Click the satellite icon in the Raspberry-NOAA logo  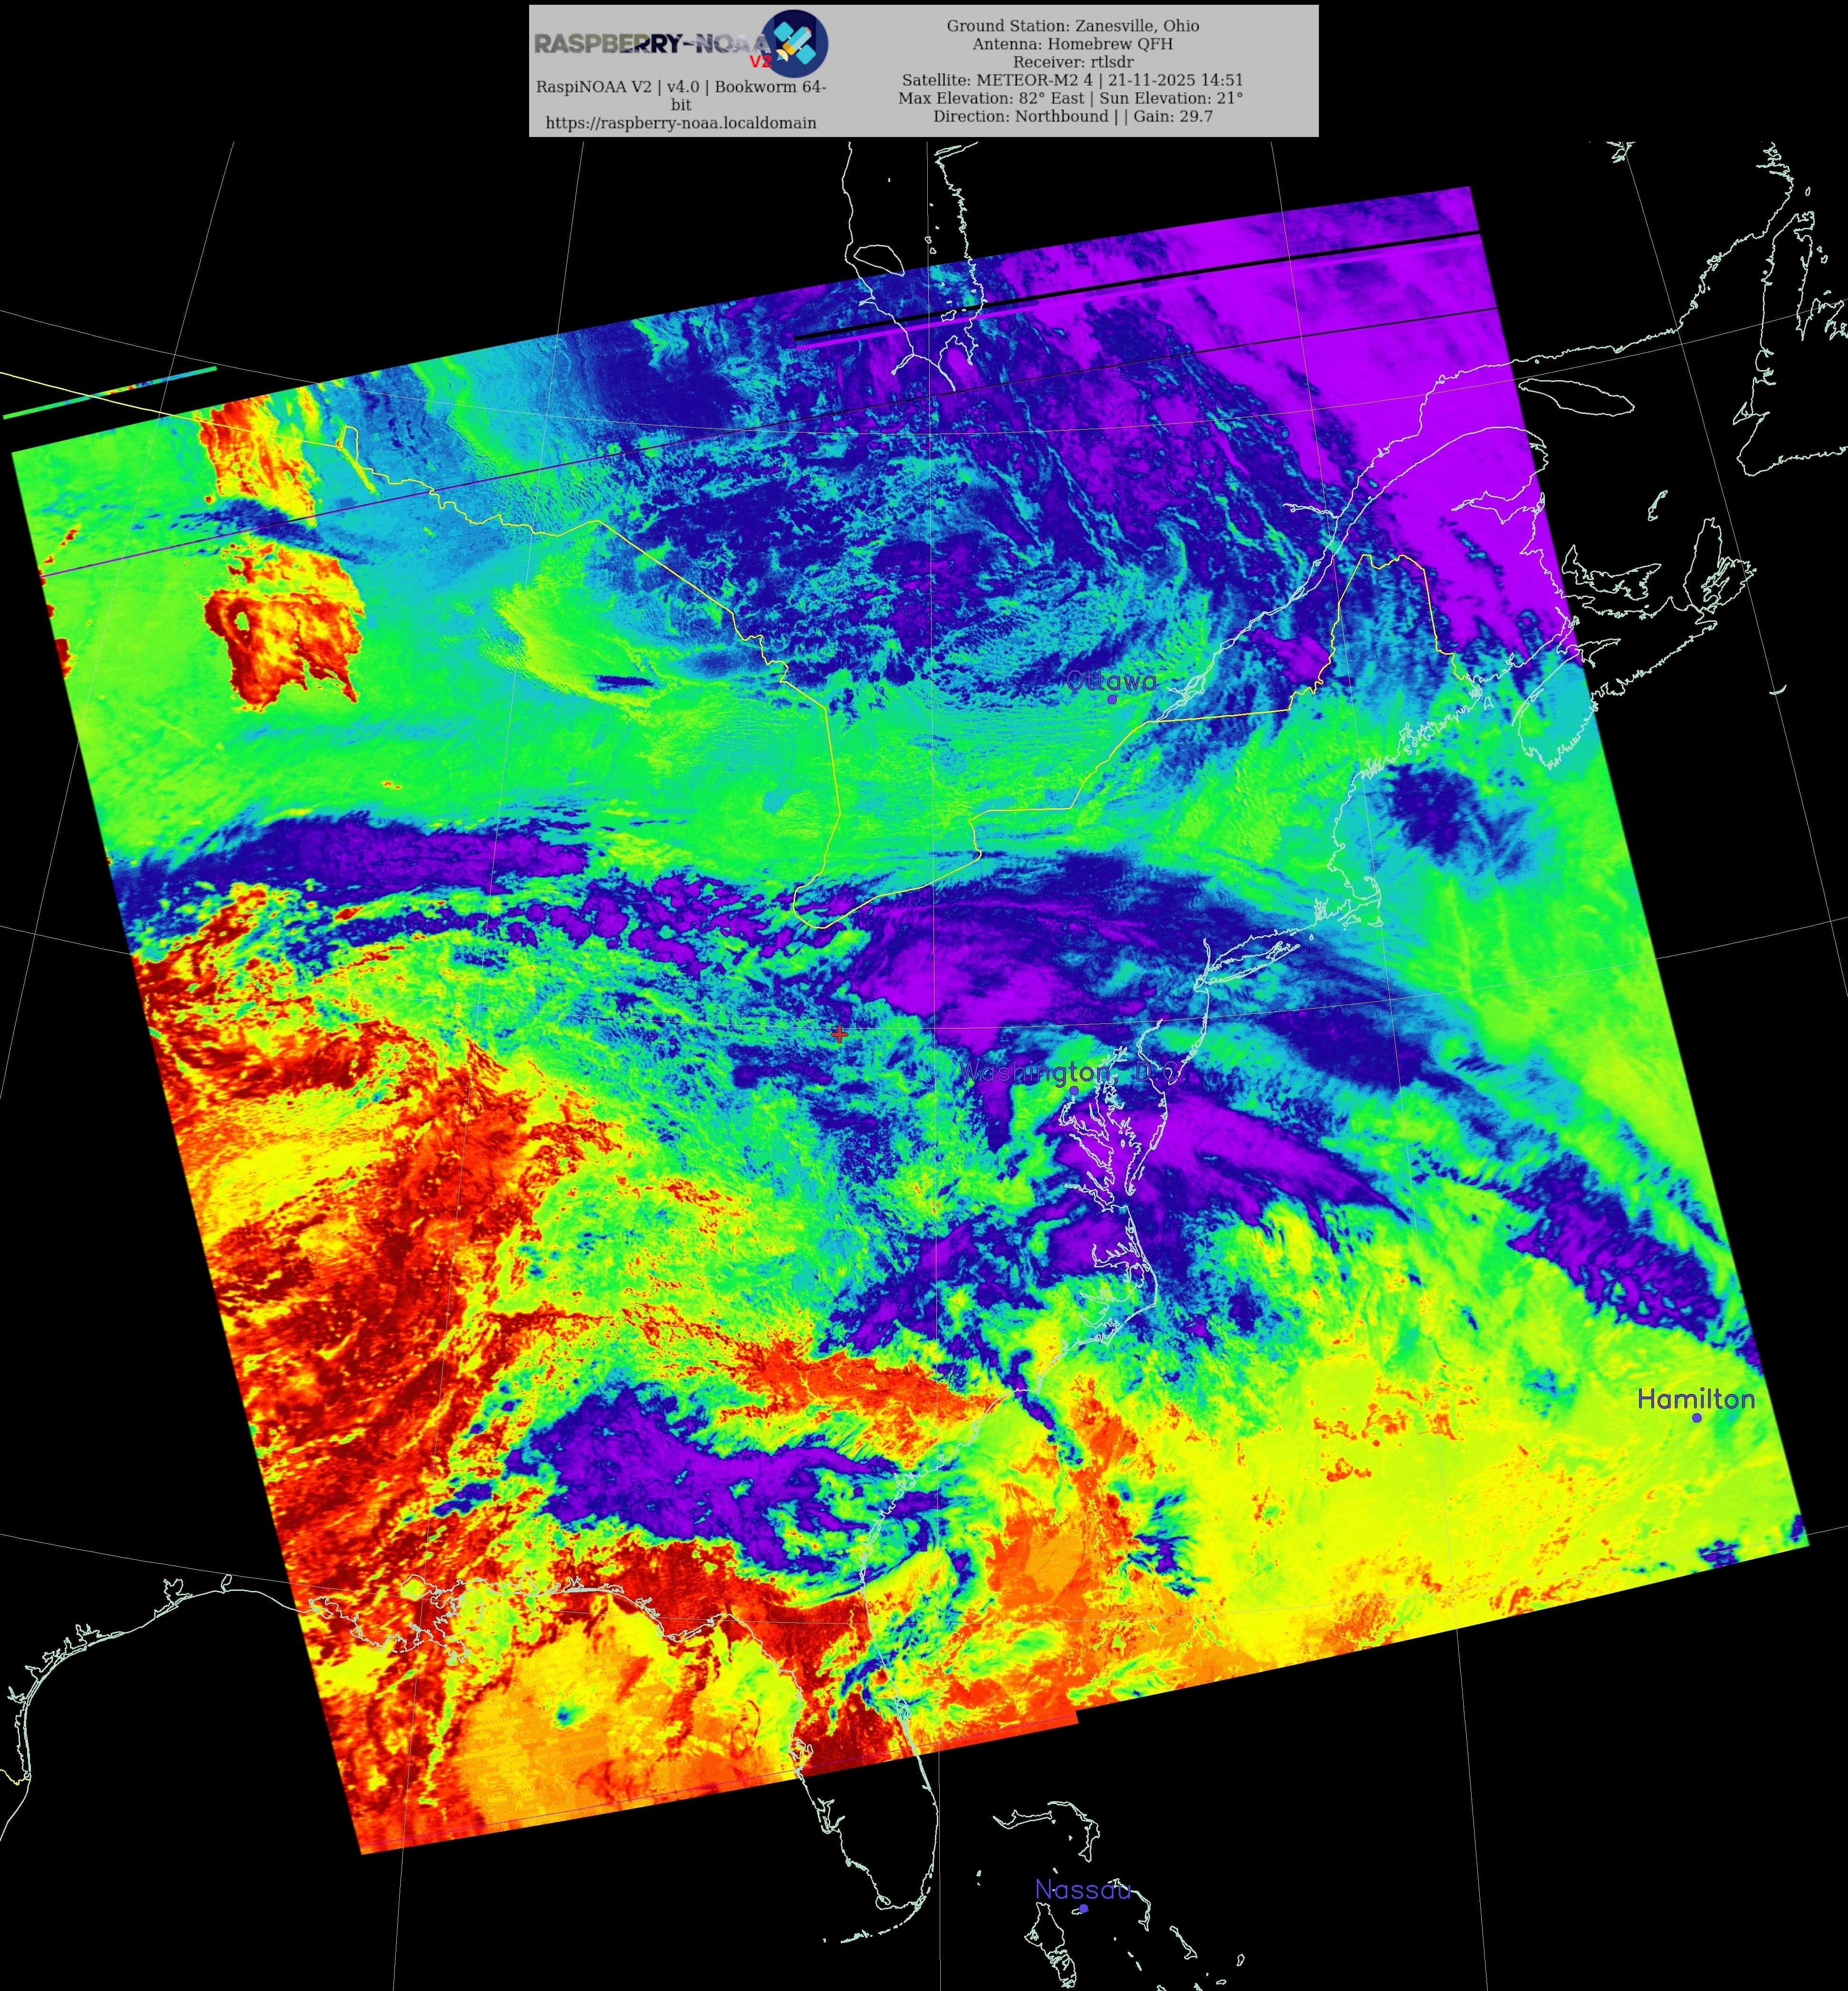[x=794, y=43]
